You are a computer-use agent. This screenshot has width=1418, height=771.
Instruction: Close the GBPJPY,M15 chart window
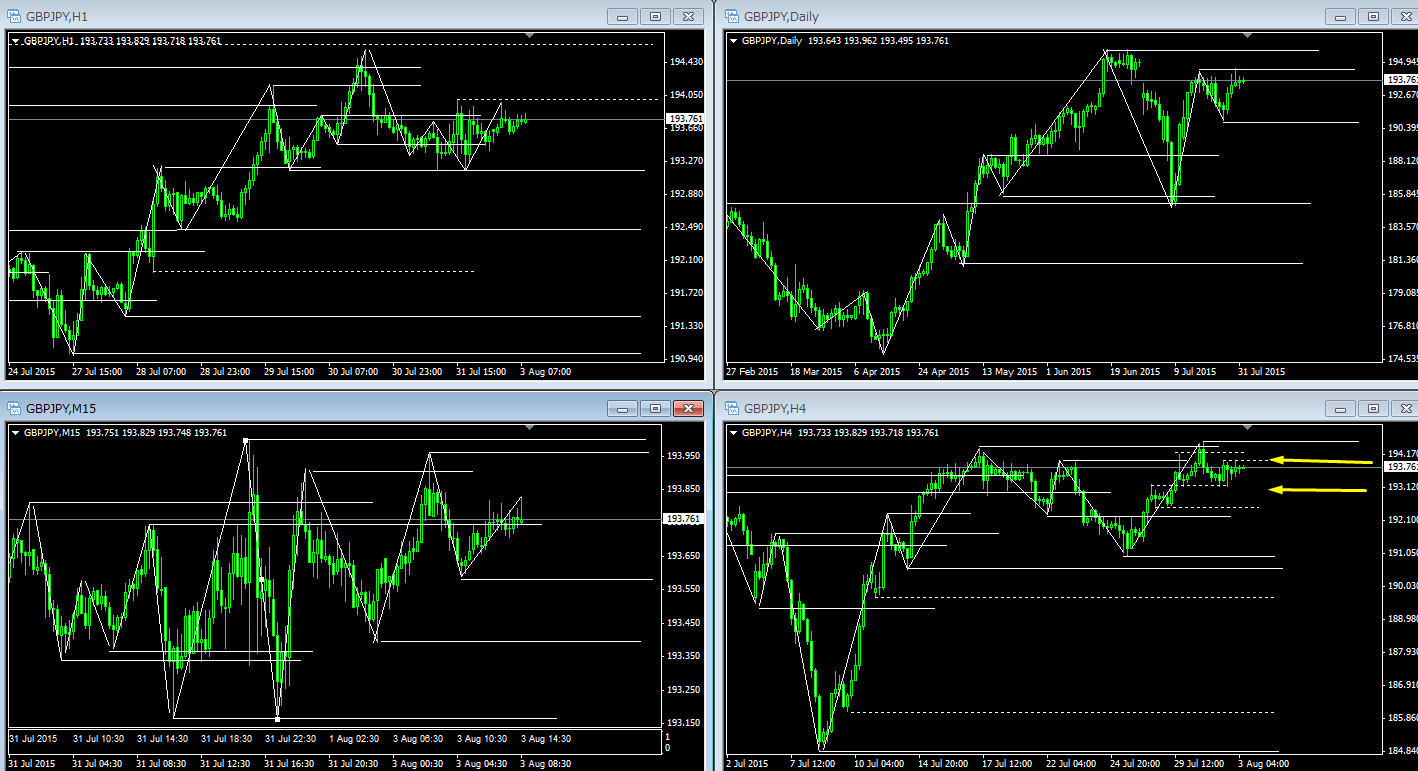[688, 408]
